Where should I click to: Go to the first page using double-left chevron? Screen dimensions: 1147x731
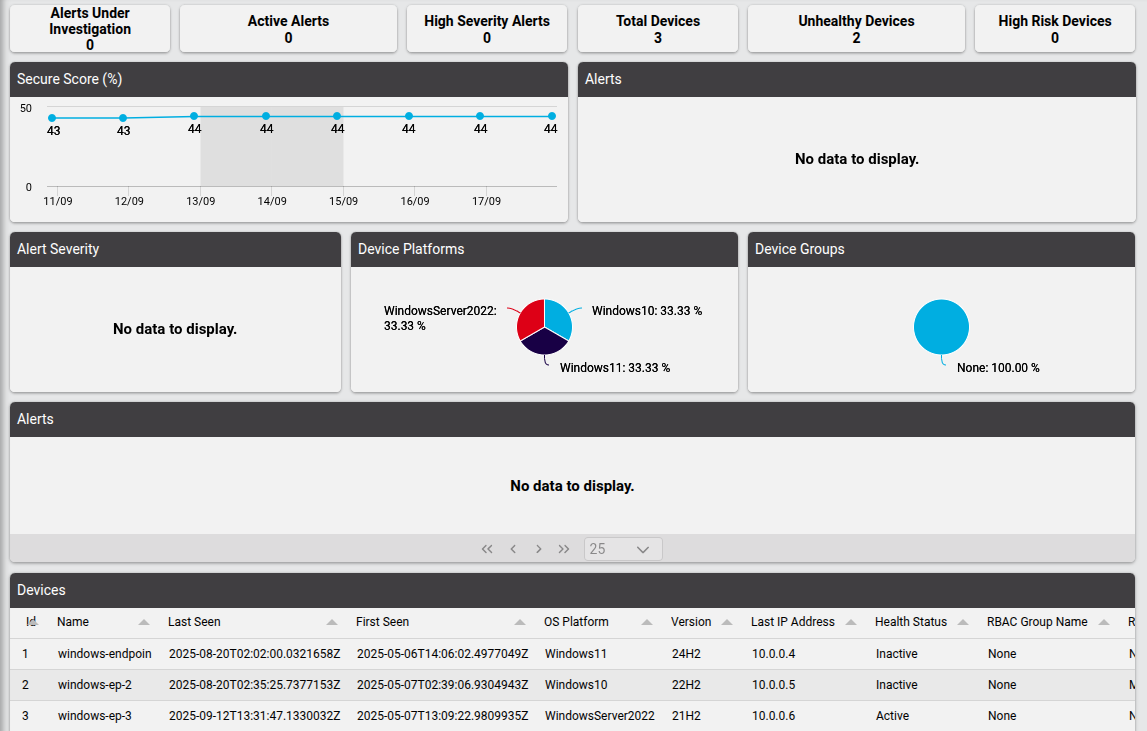pyautogui.click(x=487, y=548)
